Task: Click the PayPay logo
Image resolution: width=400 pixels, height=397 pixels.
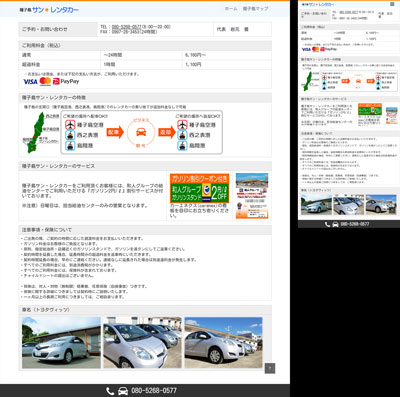Action: click(x=66, y=81)
